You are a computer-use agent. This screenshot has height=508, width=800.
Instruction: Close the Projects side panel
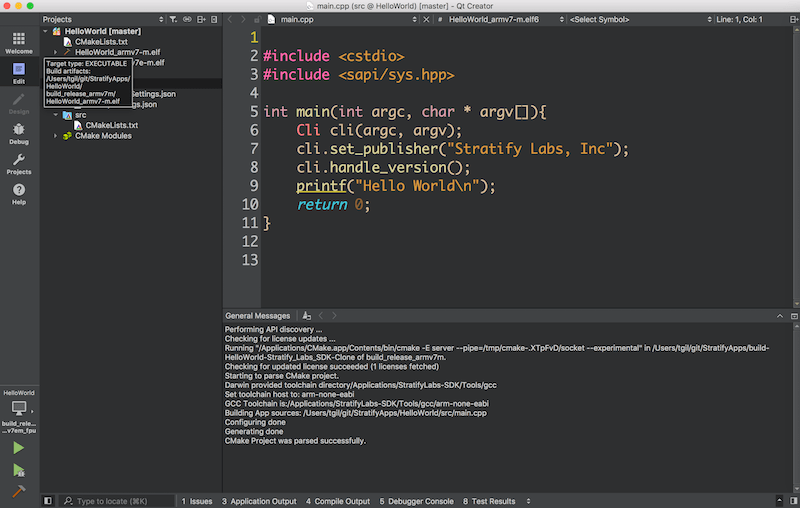pyautogui.click(x=214, y=19)
